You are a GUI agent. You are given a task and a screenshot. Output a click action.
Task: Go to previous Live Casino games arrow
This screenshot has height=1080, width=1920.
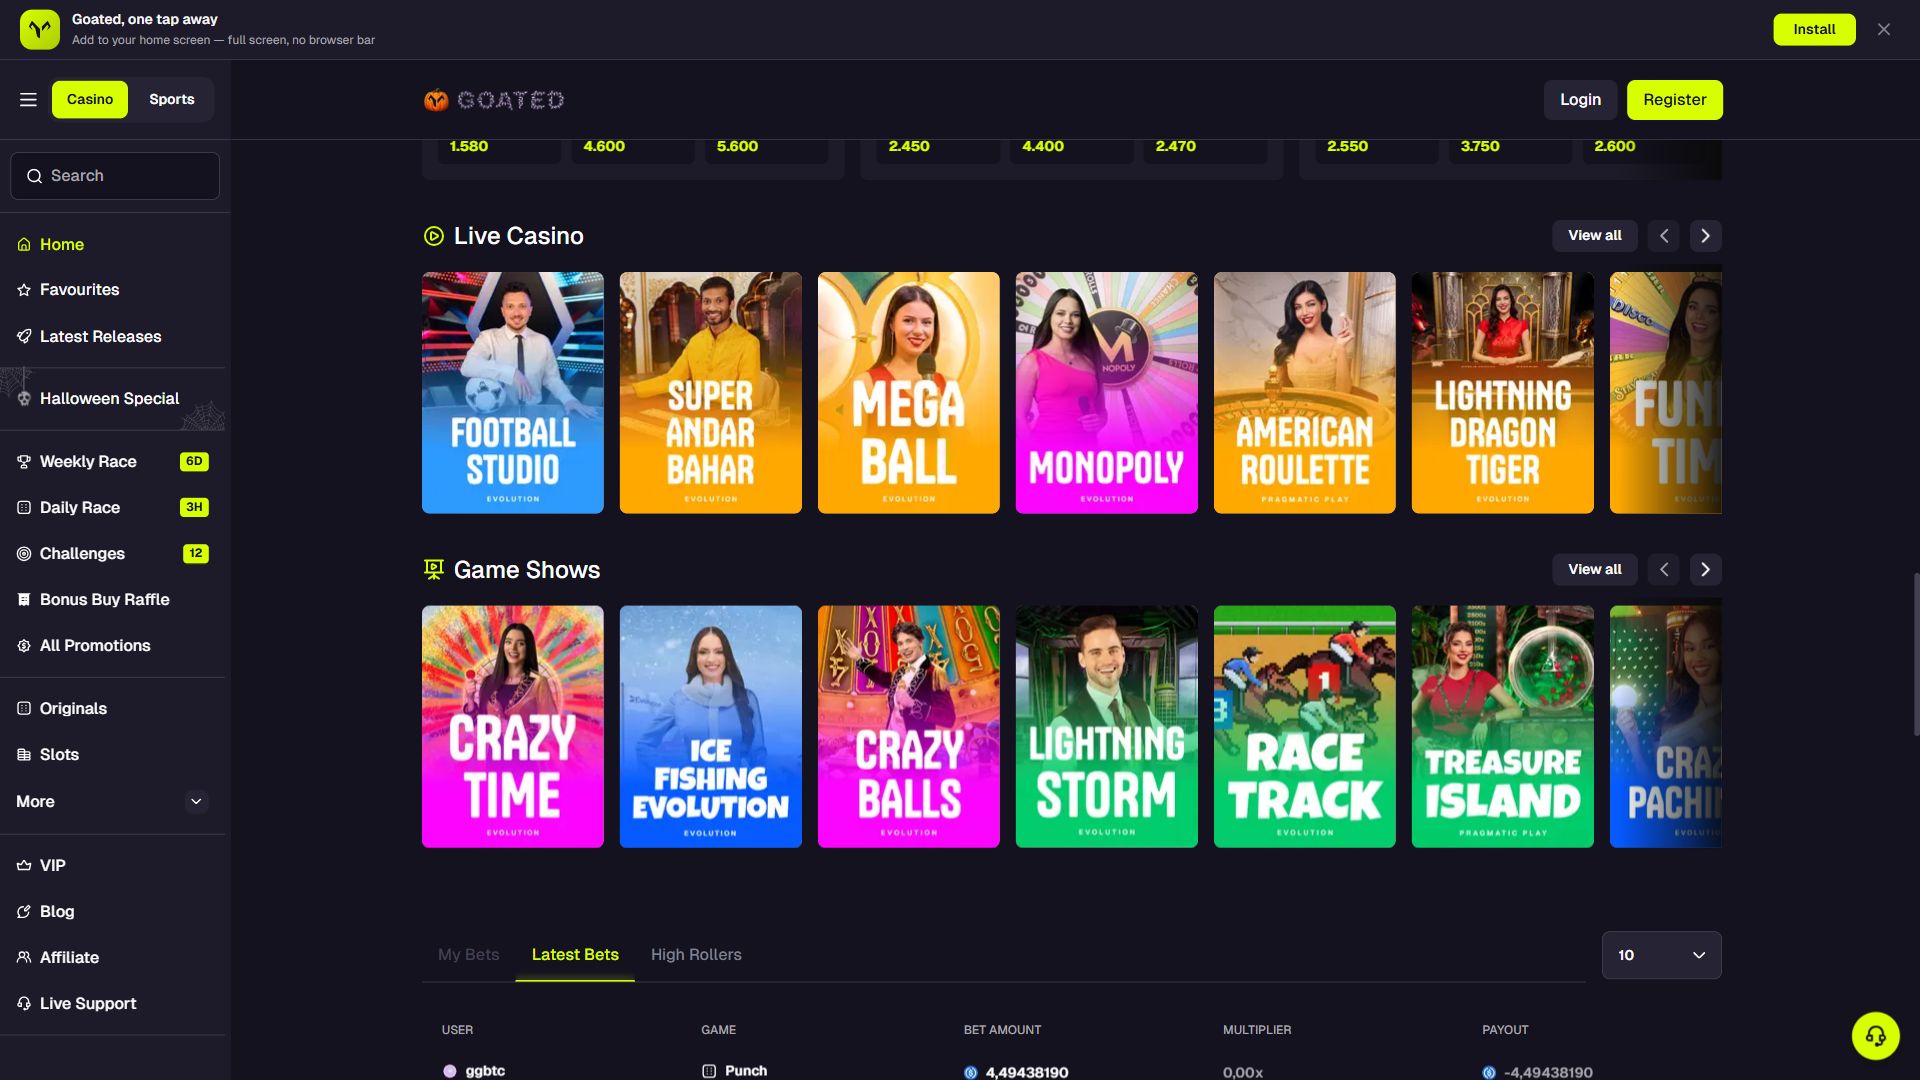1664,236
